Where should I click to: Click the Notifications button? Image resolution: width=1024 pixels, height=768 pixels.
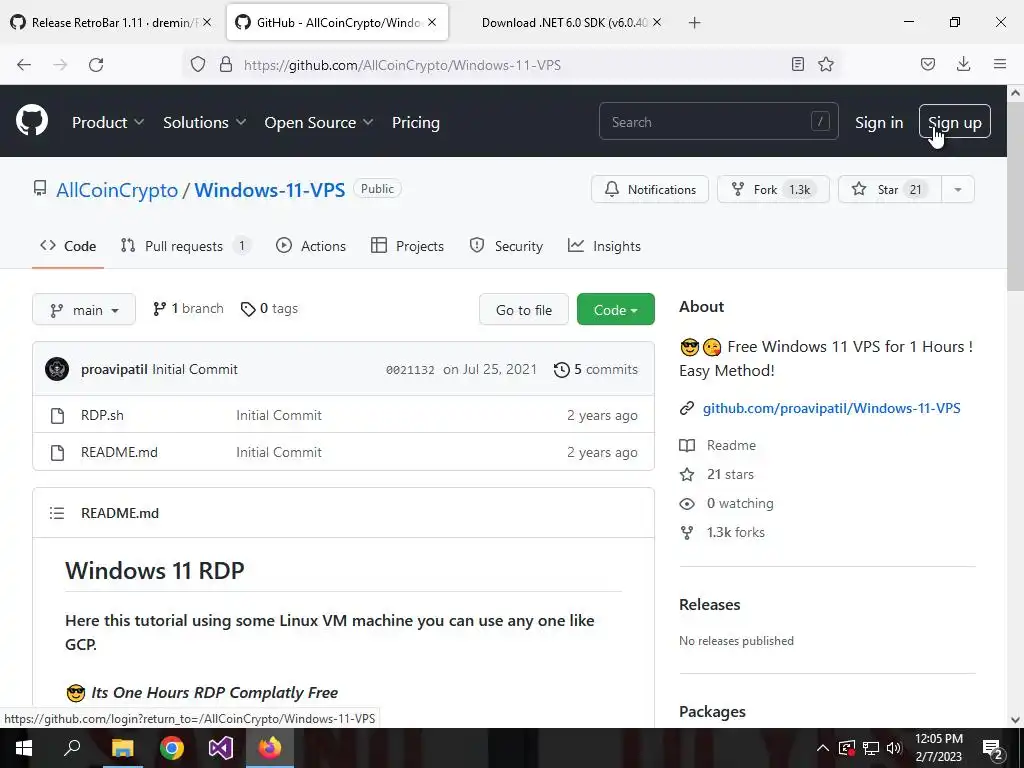(x=650, y=189)
